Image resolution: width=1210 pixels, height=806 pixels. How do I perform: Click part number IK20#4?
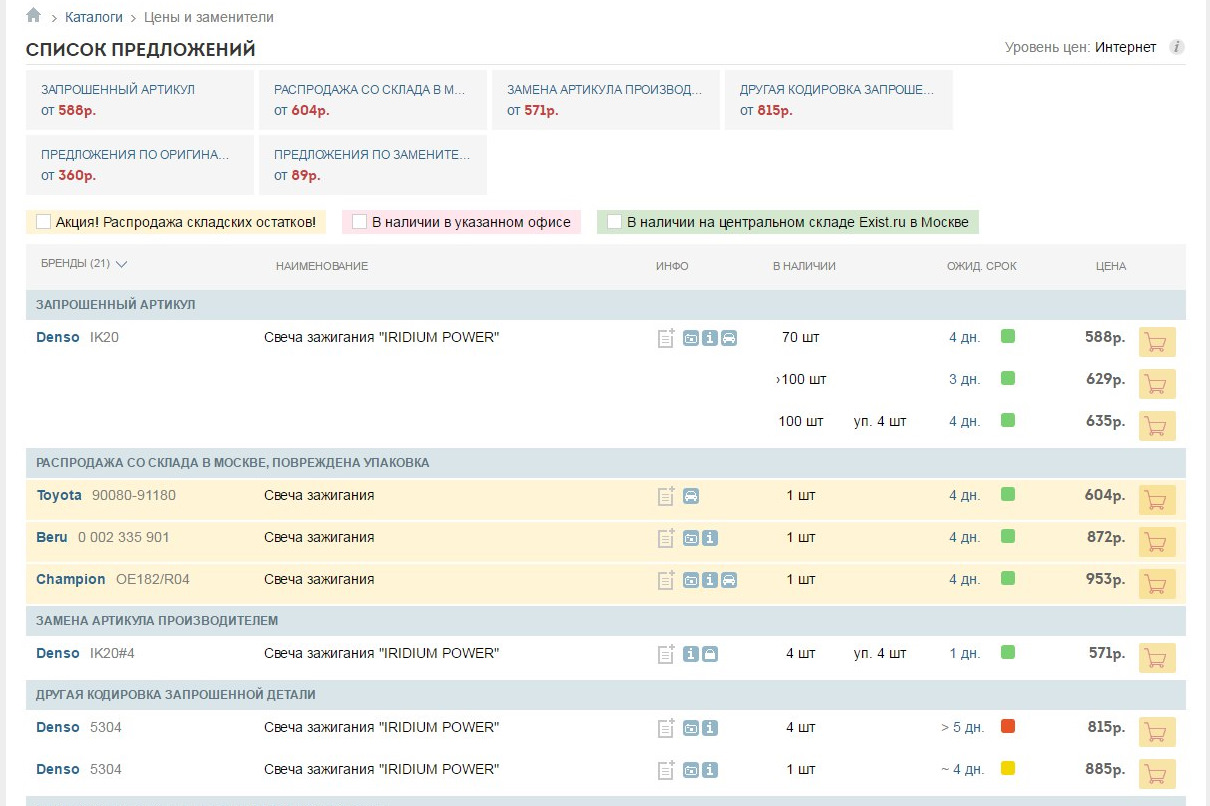point(112,653)
